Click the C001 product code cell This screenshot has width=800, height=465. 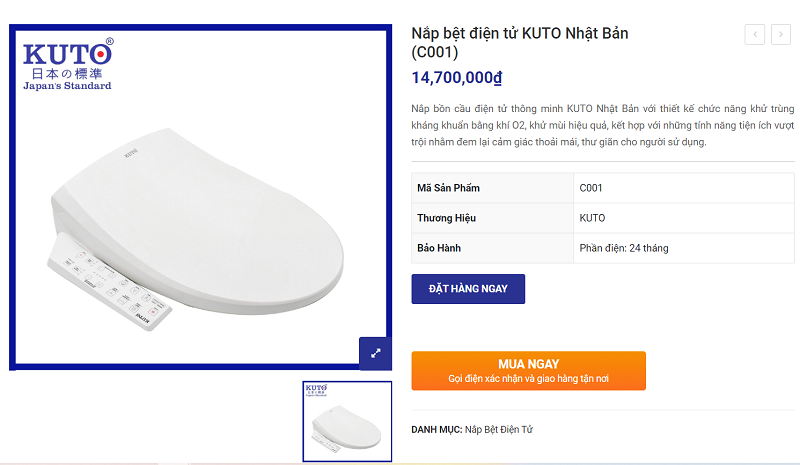[591, 188]
